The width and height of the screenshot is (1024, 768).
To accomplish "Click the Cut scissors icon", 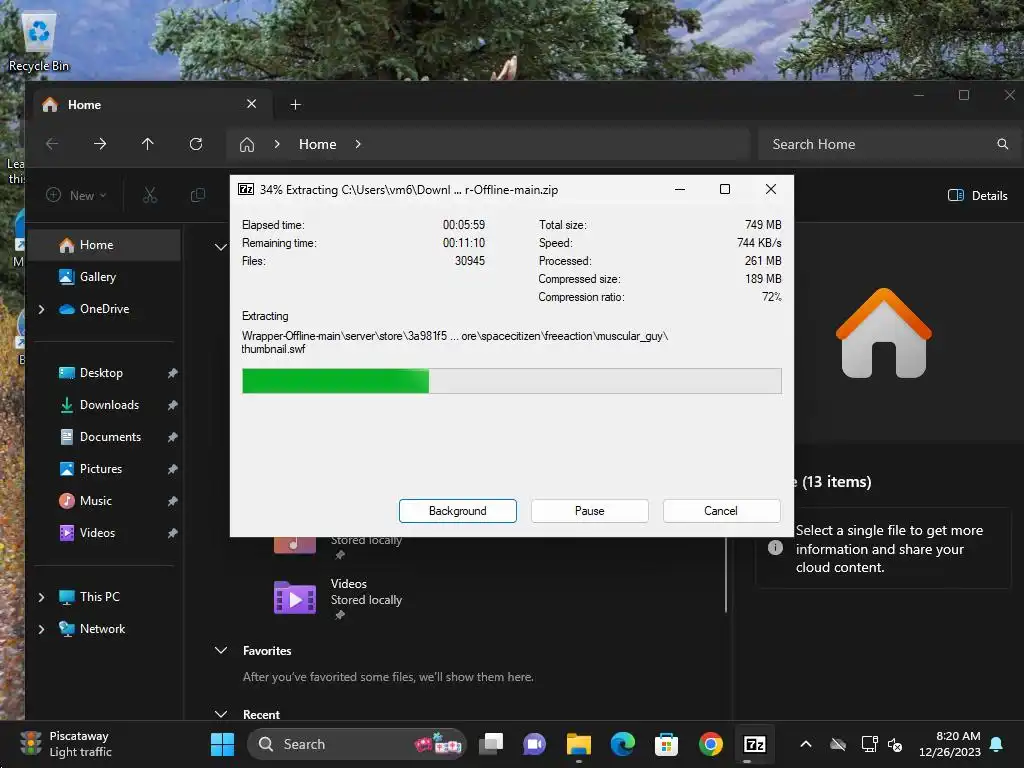I will [150, 195].
